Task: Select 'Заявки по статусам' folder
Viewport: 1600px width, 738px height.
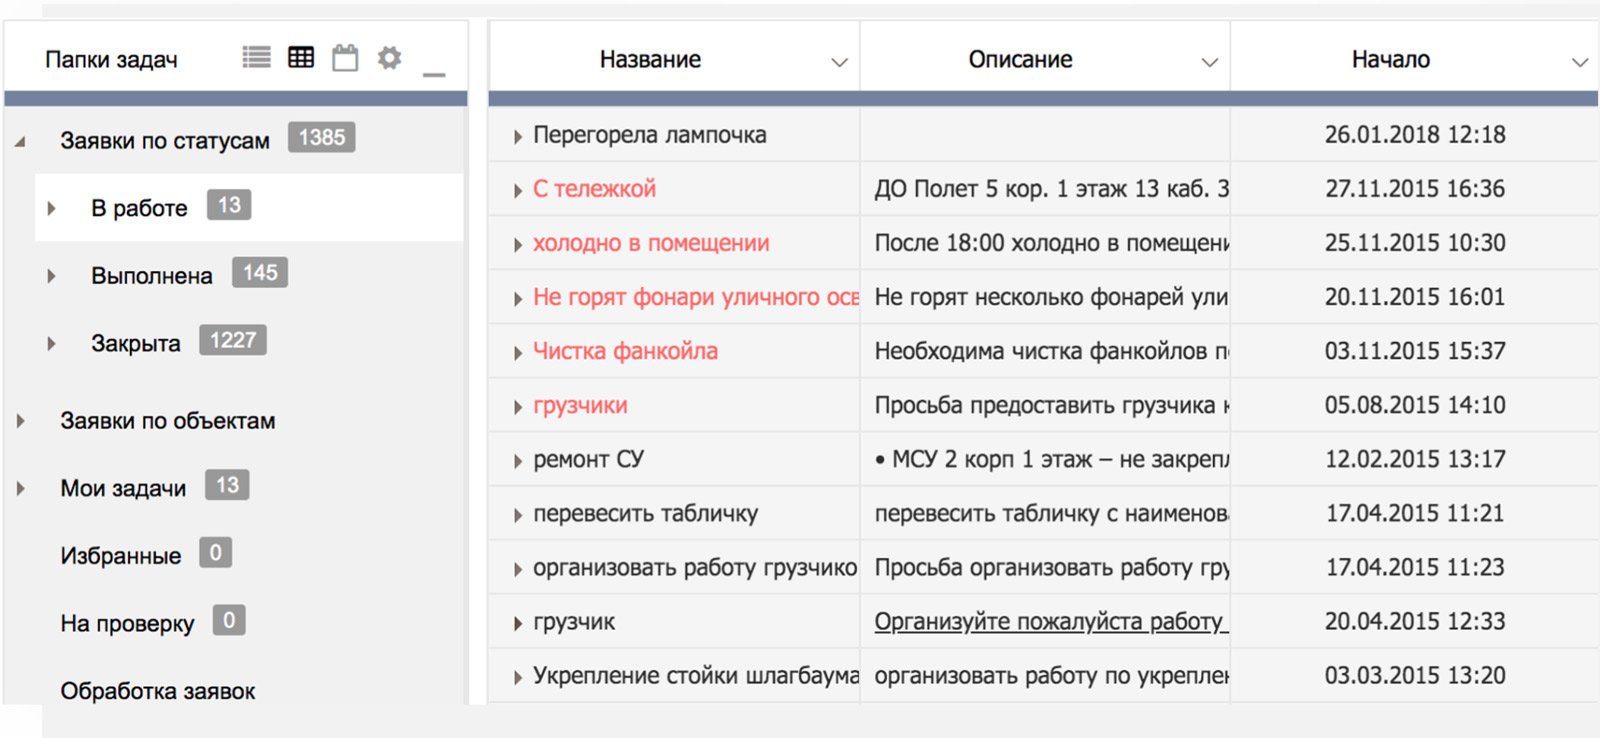Action: (x=165, y=141)
